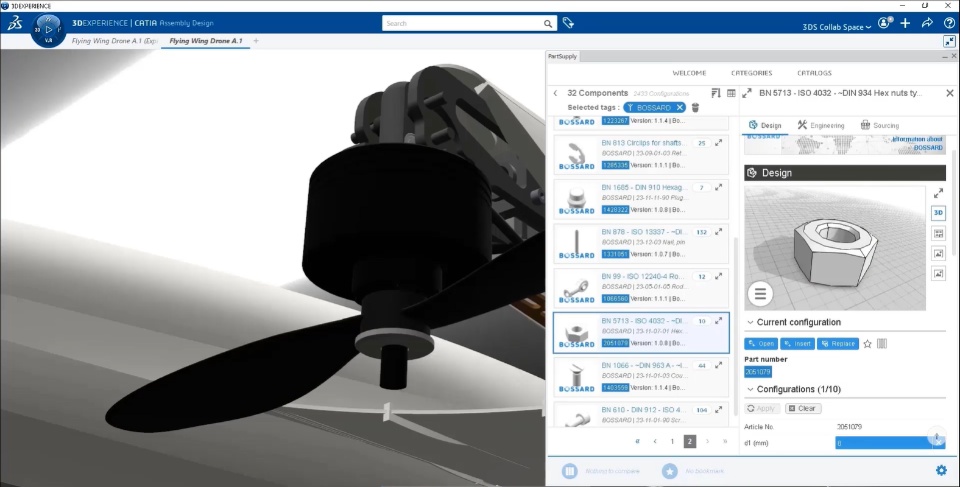Expand the detail pane beside BN 5713 title
960x487 pixels.
tap(747, 93)
